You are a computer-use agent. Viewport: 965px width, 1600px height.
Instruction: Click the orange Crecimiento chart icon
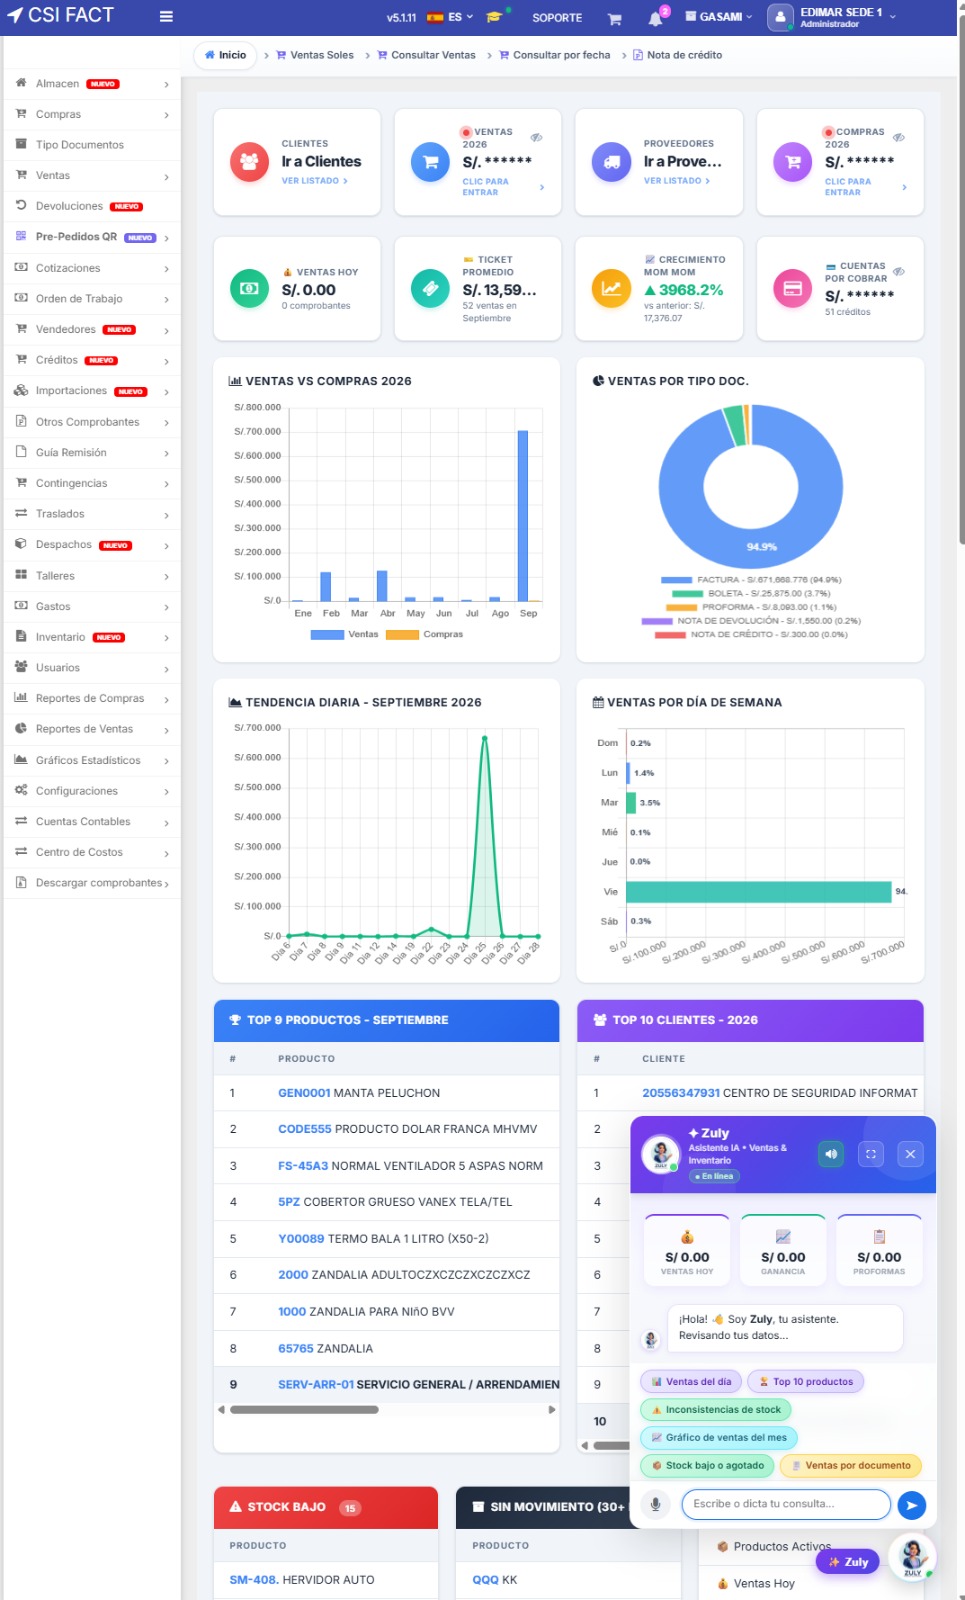(x=611, y=289)
